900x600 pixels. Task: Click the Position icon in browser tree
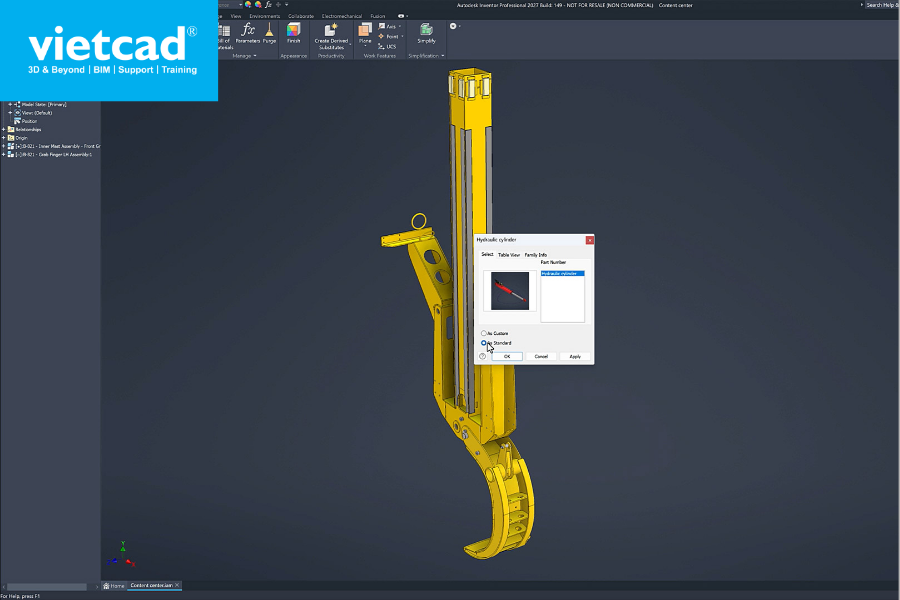click(x=17, y=121)
